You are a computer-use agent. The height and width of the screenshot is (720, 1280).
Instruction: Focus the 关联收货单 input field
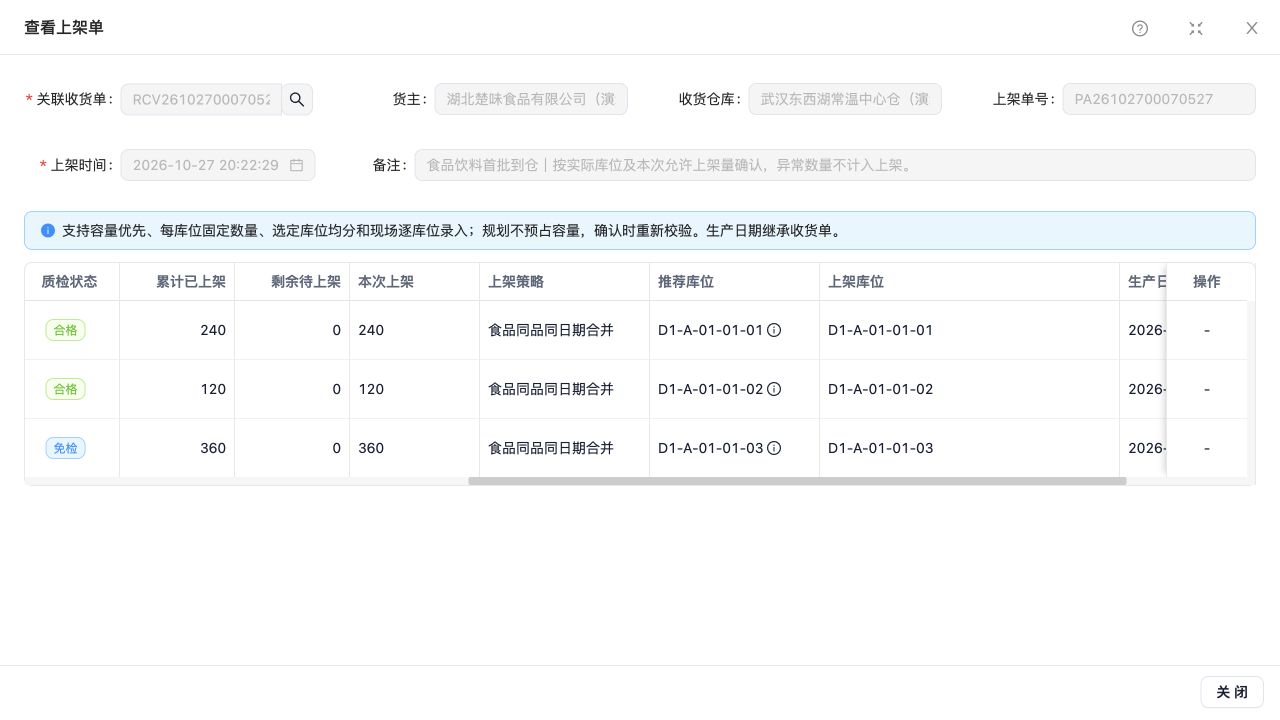(x=201, y=99)
